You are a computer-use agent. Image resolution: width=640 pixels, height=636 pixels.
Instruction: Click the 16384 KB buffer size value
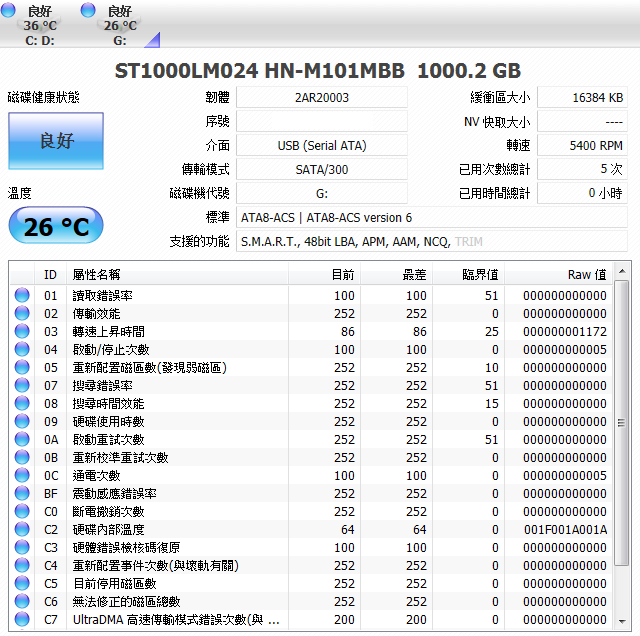pos(582,98)
